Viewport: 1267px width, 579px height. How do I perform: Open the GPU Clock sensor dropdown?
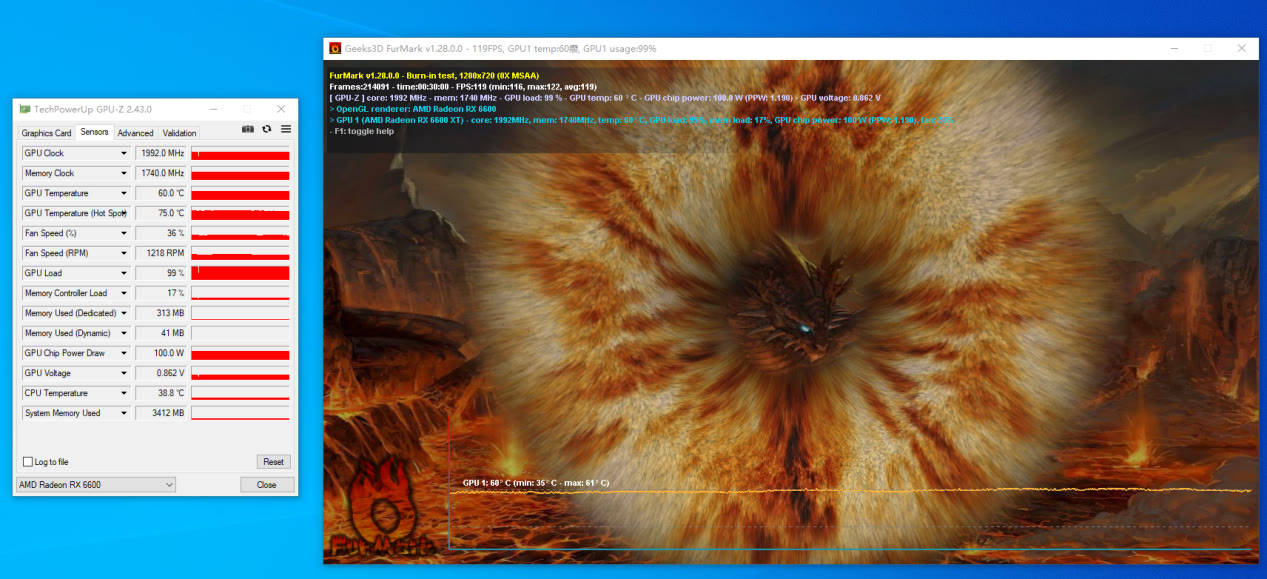pos(124,153)
